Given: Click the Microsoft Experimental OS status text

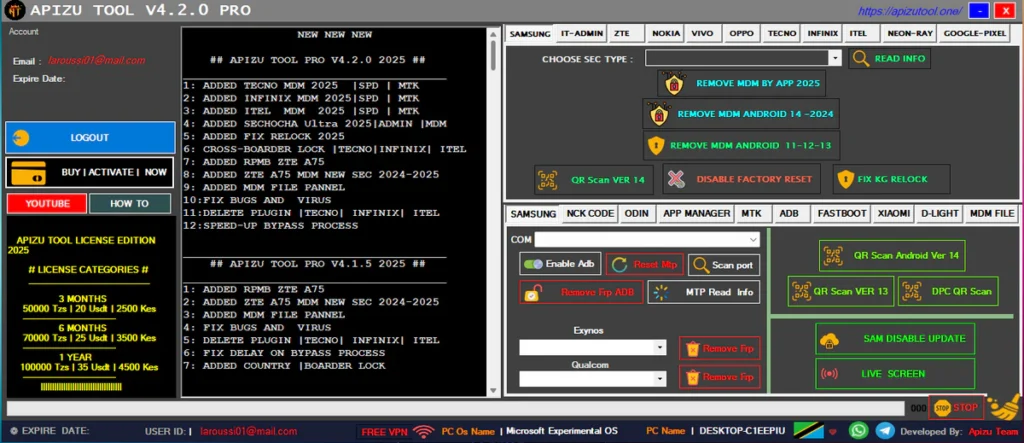Looking at the screenshot, I should (562, 431).
